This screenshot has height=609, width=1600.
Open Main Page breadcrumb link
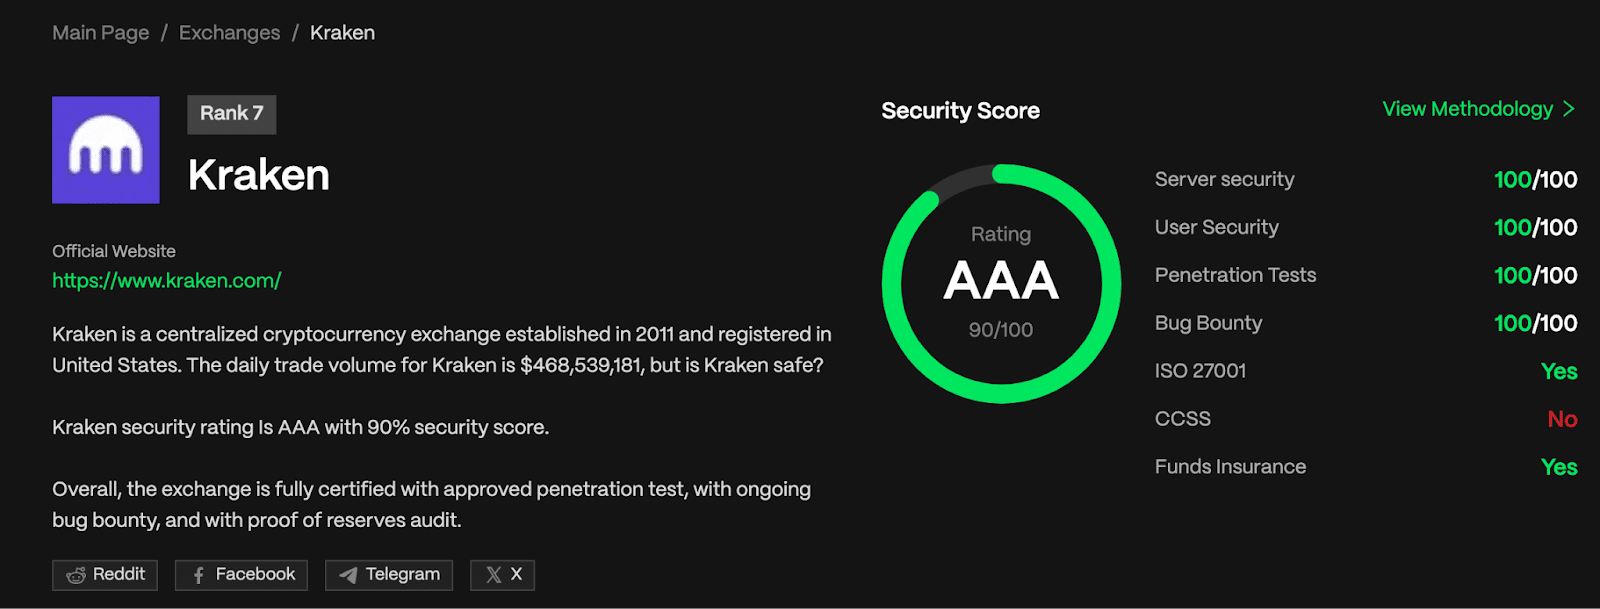(101, 33)
